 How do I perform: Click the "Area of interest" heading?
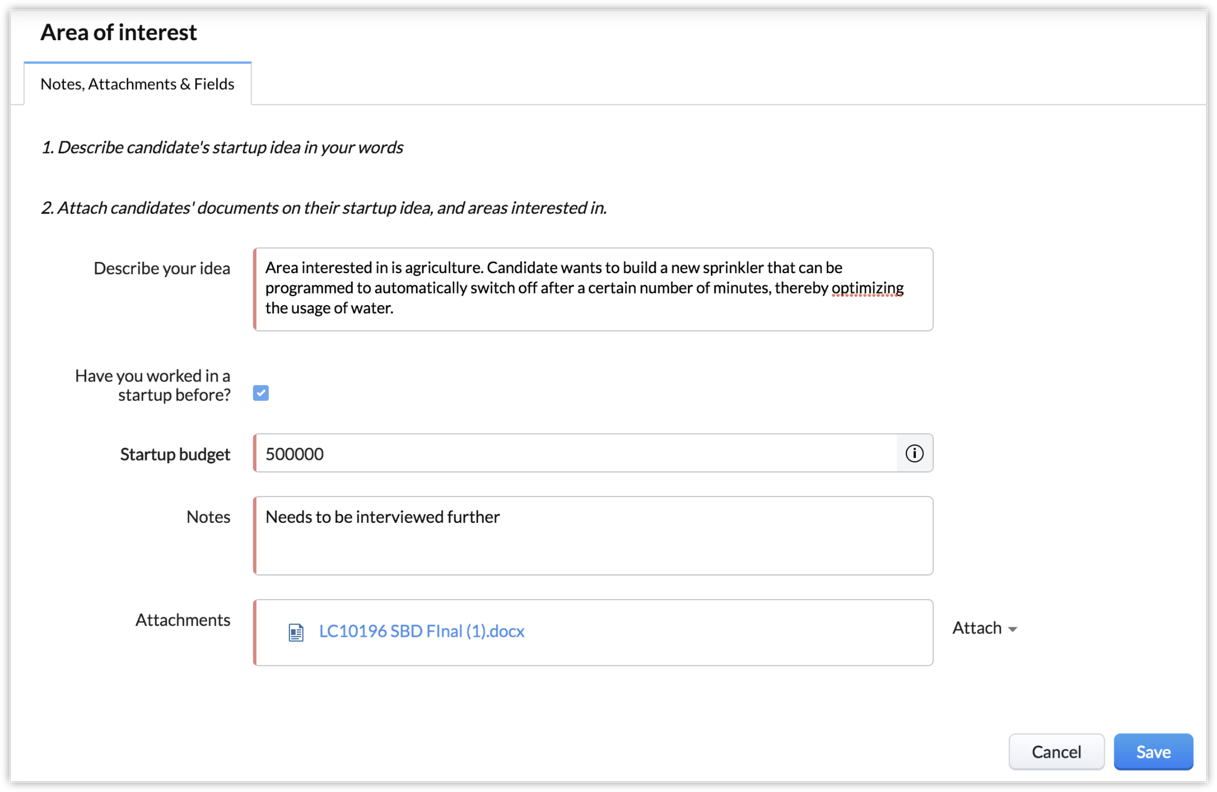[x=119, y=32]
